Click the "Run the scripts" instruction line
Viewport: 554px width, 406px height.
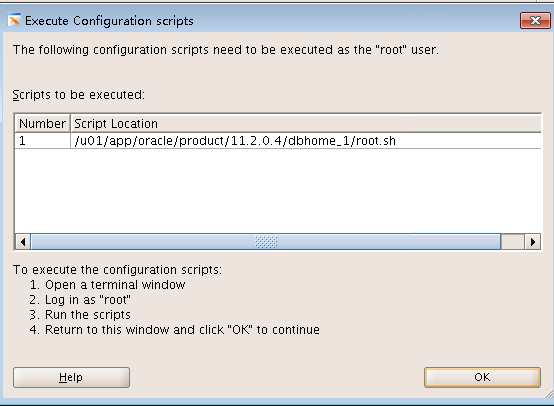pyautogui.click(x=88, y=314)
